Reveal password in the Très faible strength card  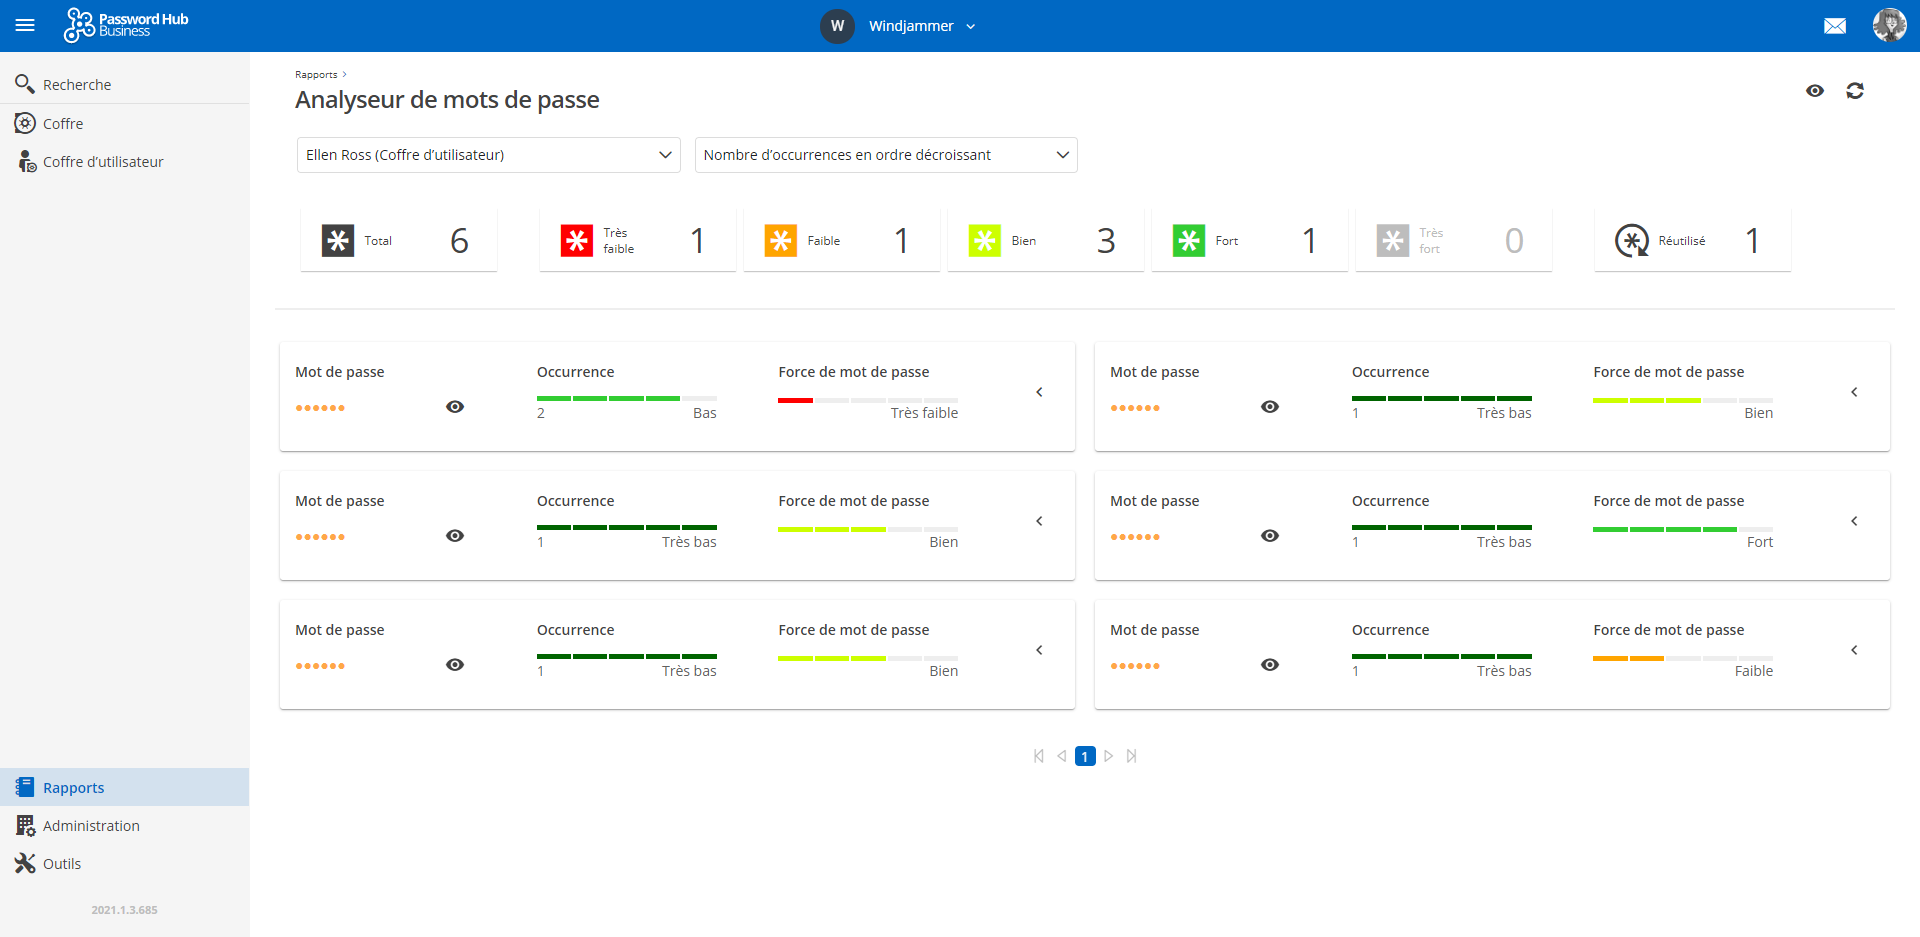(x=455, y=407)
